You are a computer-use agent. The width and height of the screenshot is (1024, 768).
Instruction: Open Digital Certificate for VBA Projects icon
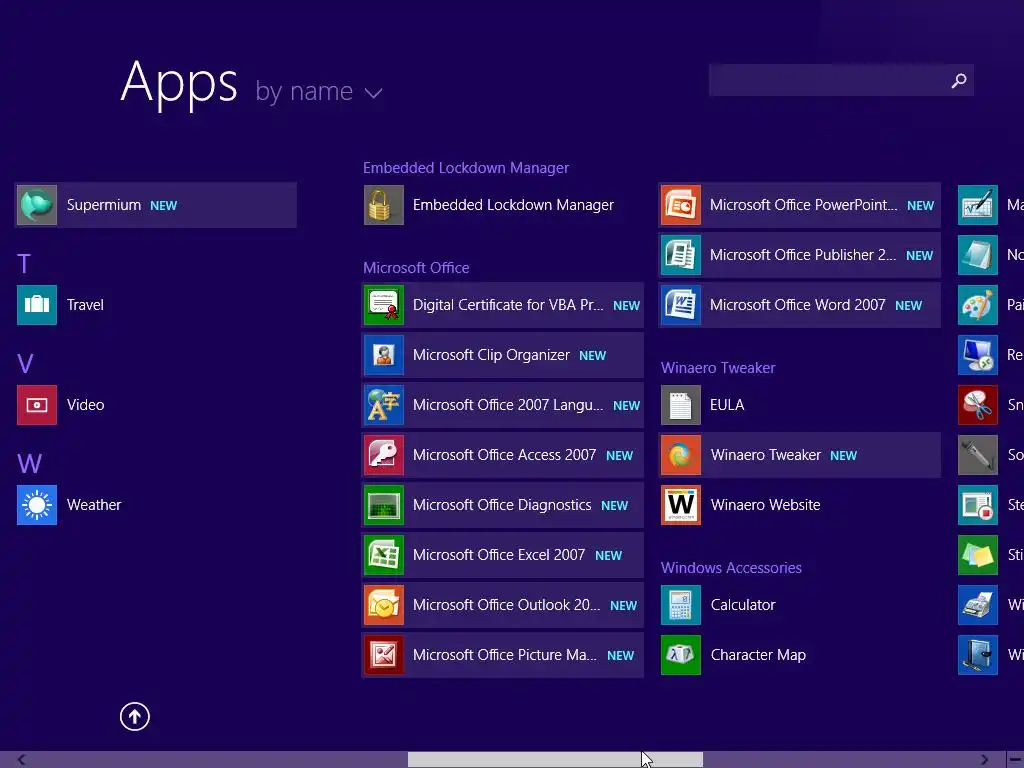tap(383, 305)
